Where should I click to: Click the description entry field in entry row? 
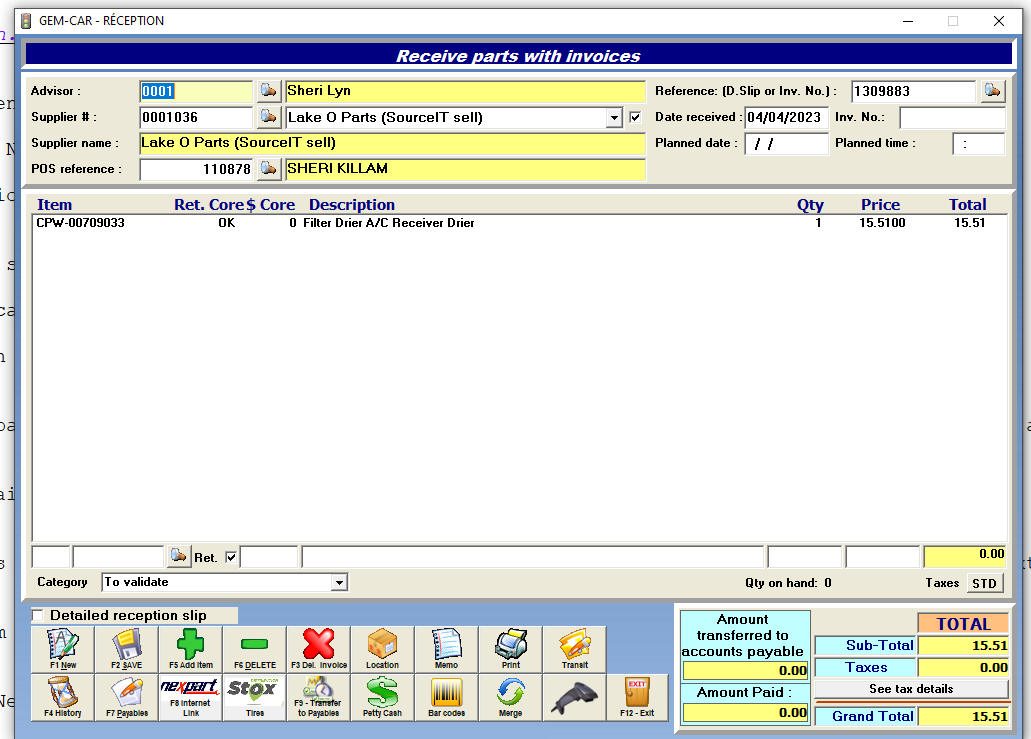pyautogui.click(x=533, y=557)
